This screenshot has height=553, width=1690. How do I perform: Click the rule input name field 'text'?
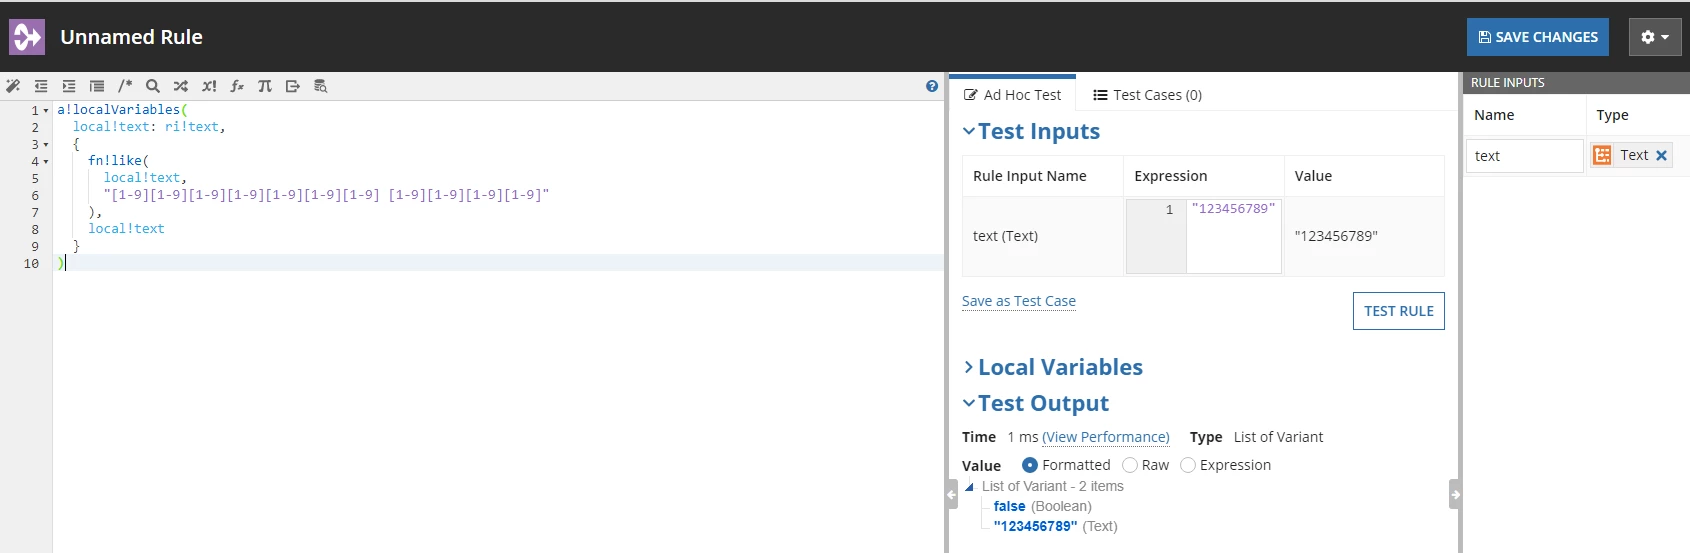(x=1524, y=156)
